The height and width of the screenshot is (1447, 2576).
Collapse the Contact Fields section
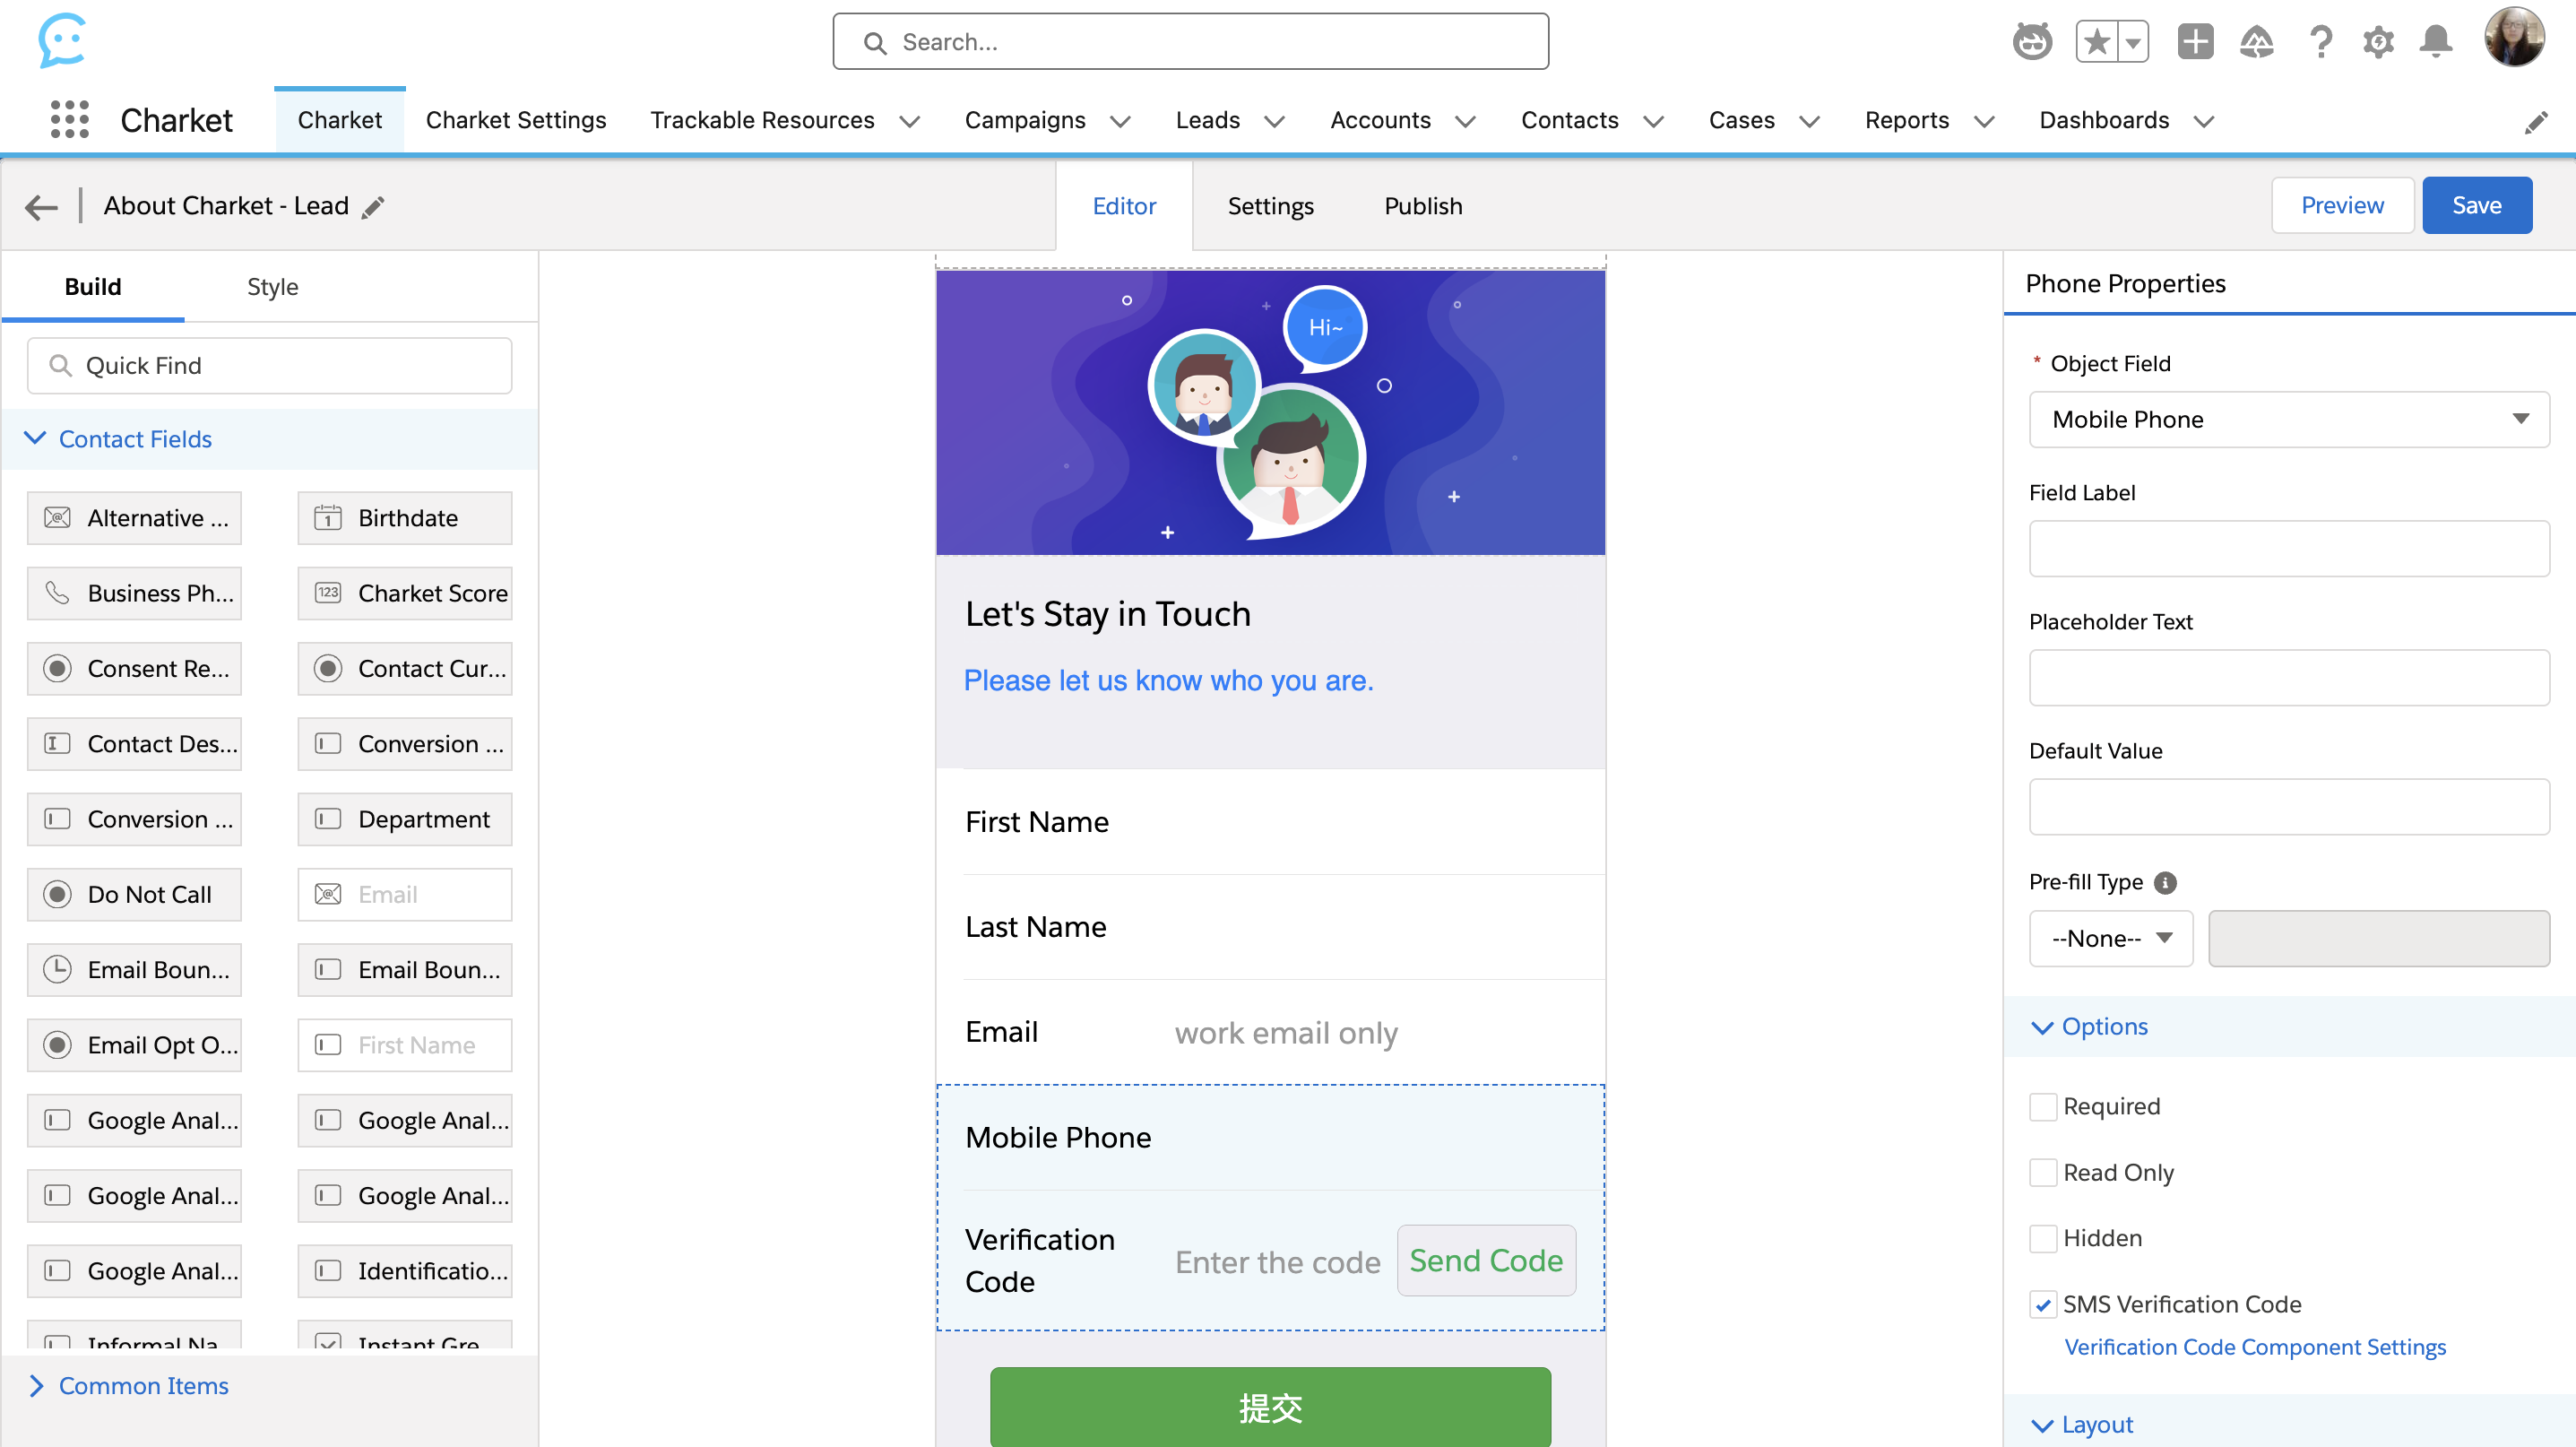pos(270,439)
